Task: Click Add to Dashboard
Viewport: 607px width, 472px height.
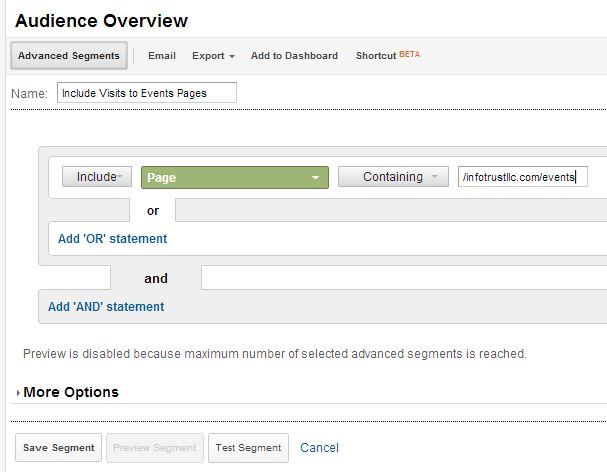Action: pos(294,56)
